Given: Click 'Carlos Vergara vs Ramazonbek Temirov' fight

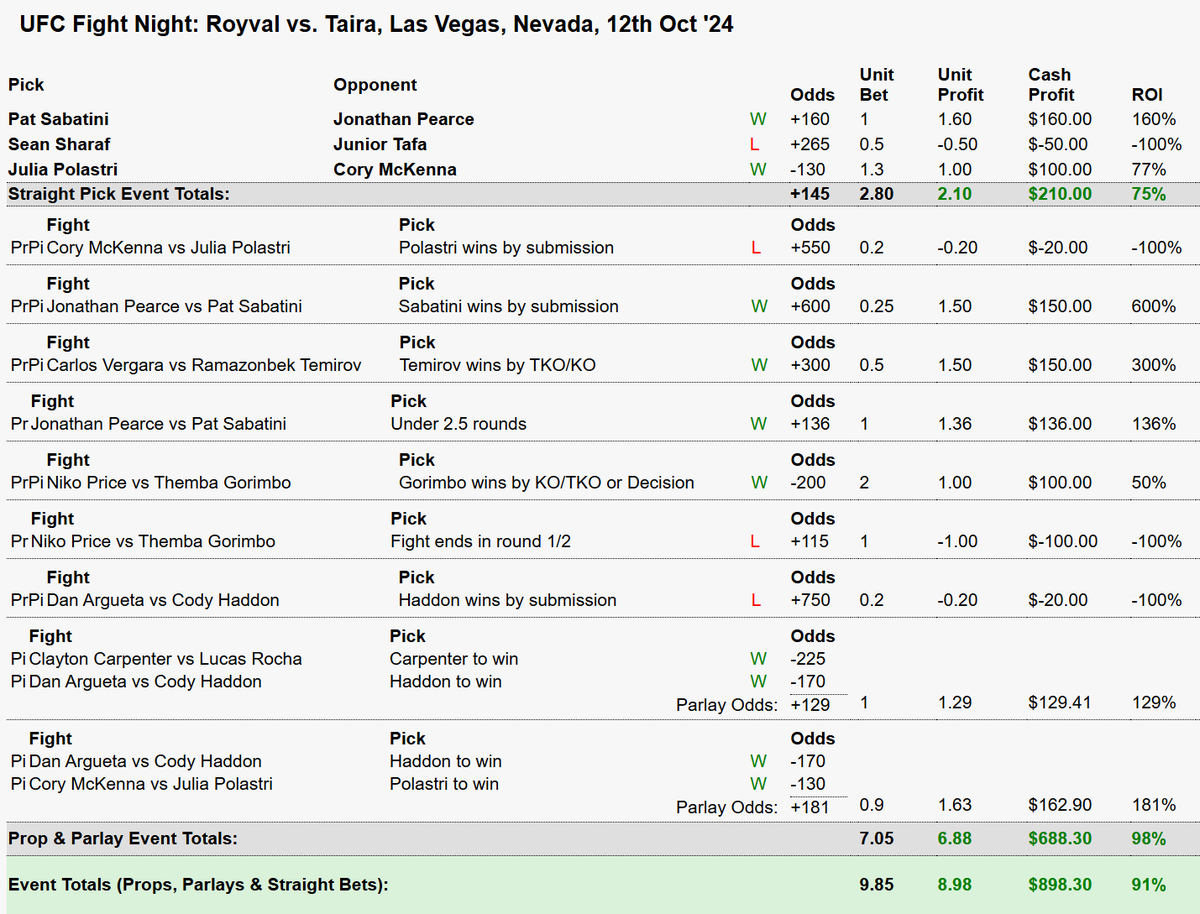Looking at the screenshot, I should pyautogui.click(x=204, y=365).
